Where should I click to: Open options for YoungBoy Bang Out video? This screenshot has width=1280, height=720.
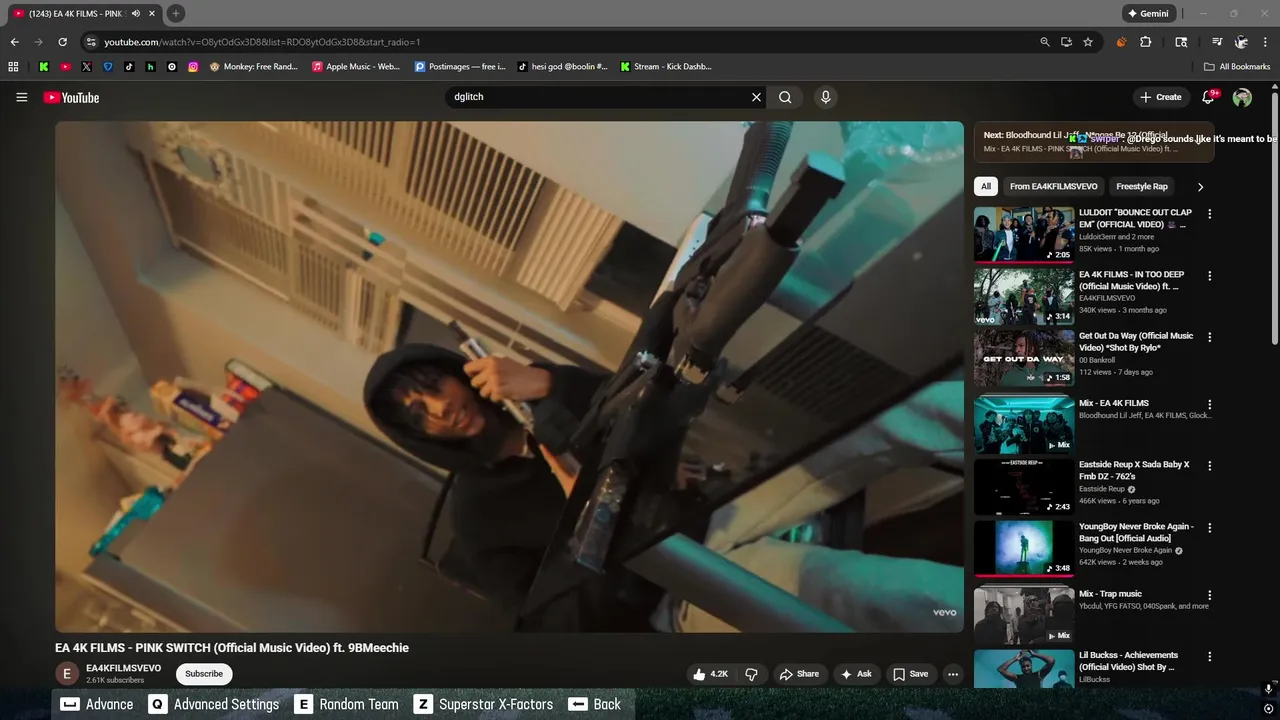1209,527
